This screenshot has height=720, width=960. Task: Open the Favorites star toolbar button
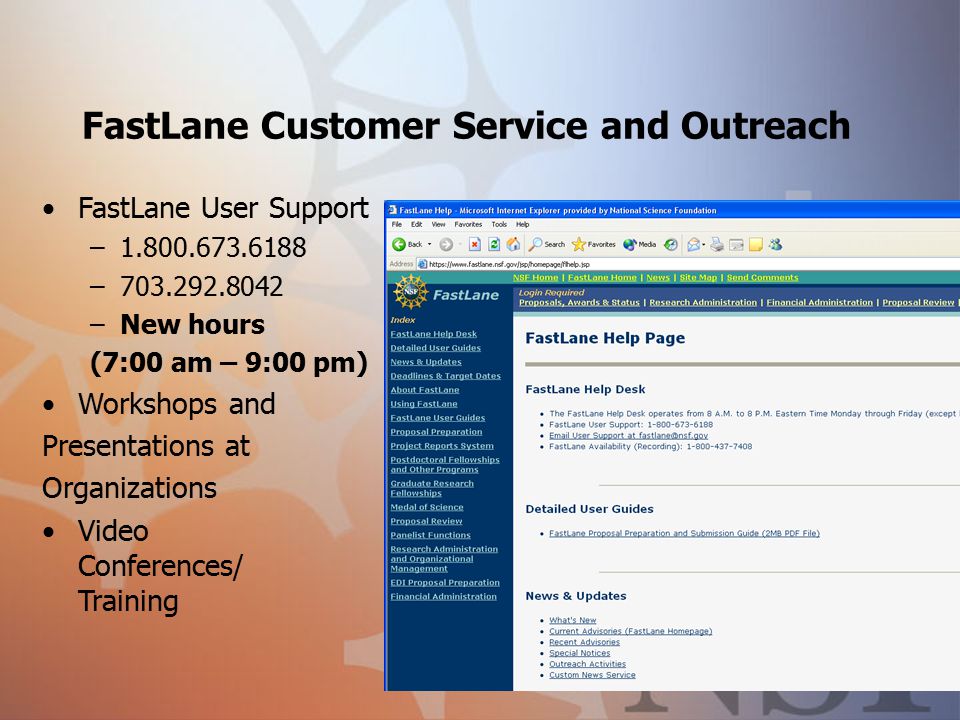point(593,244)
